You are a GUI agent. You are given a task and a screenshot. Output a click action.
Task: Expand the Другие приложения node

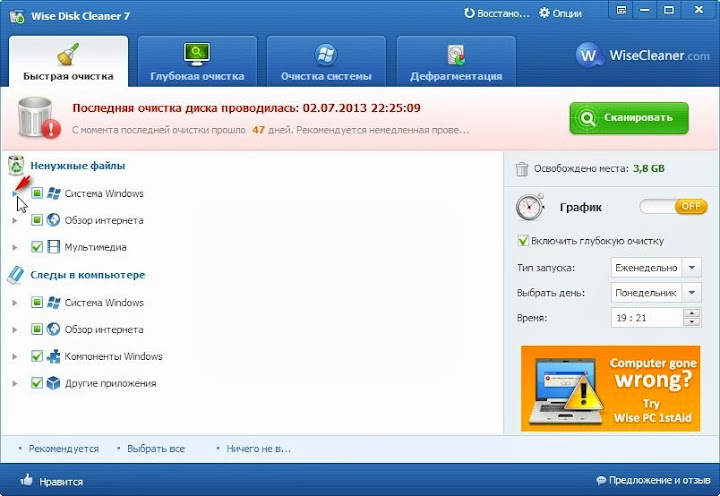15,383
